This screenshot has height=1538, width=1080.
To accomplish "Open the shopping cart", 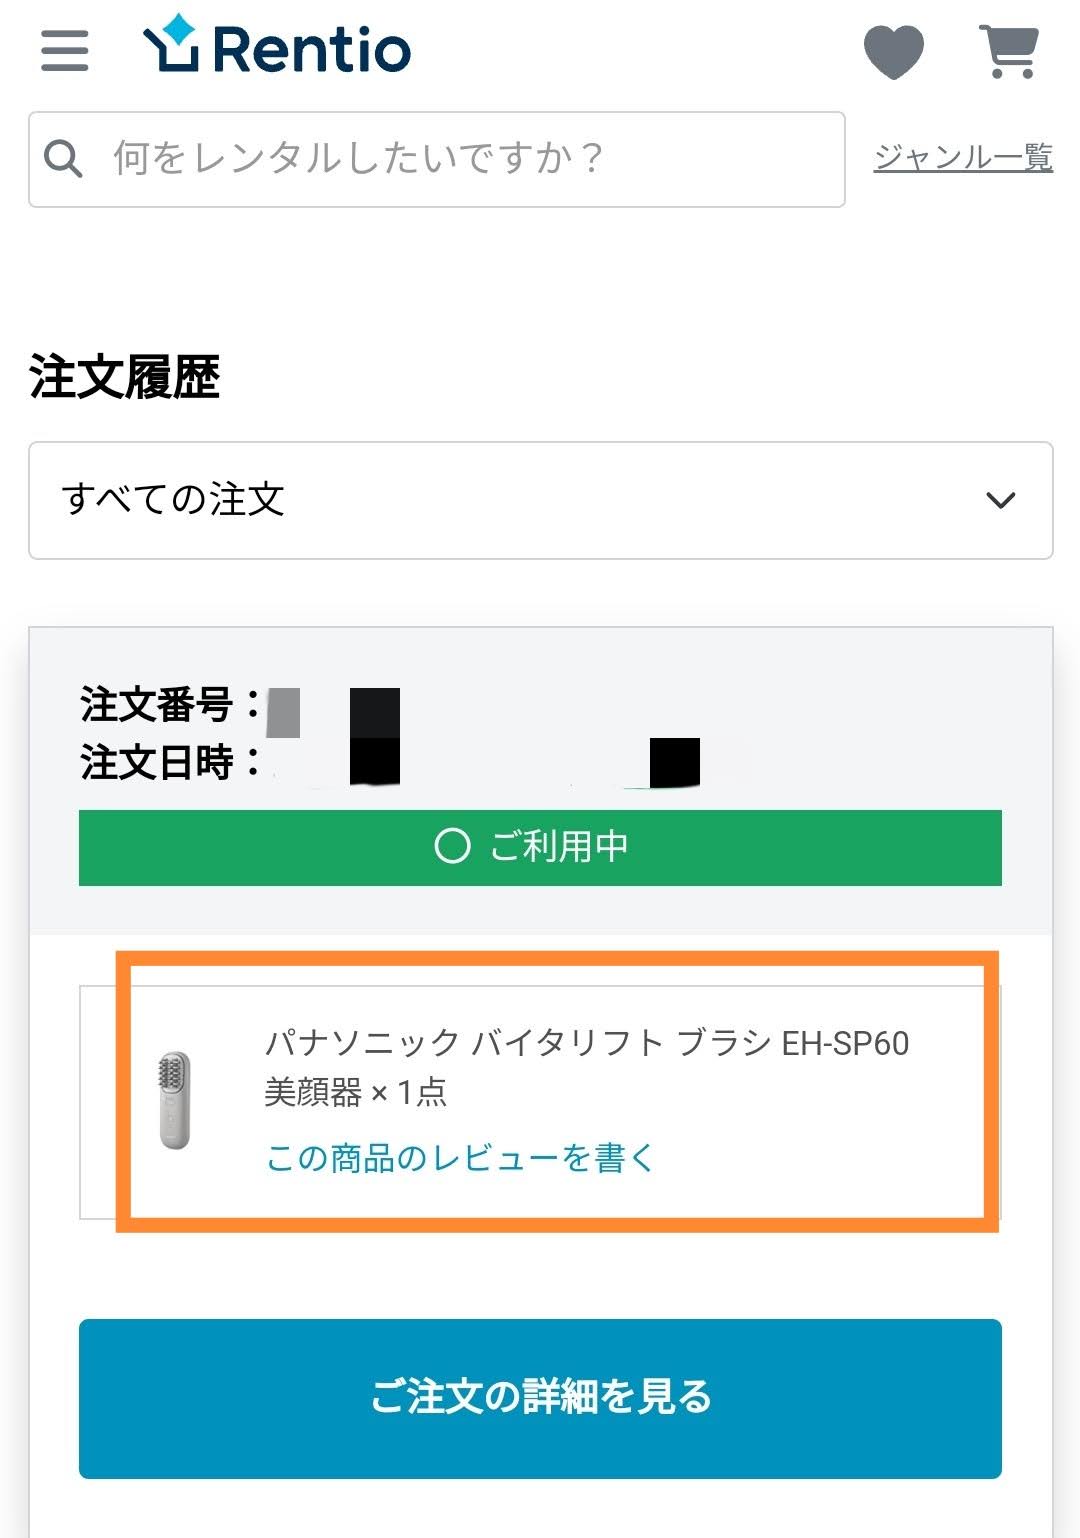I will [1009, 51].
